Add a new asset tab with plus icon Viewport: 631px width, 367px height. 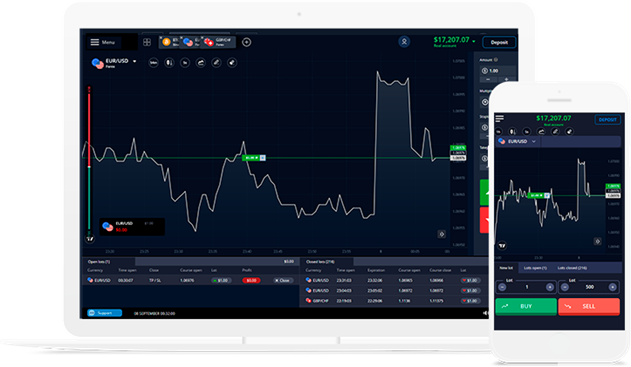[x=247, y=42]
